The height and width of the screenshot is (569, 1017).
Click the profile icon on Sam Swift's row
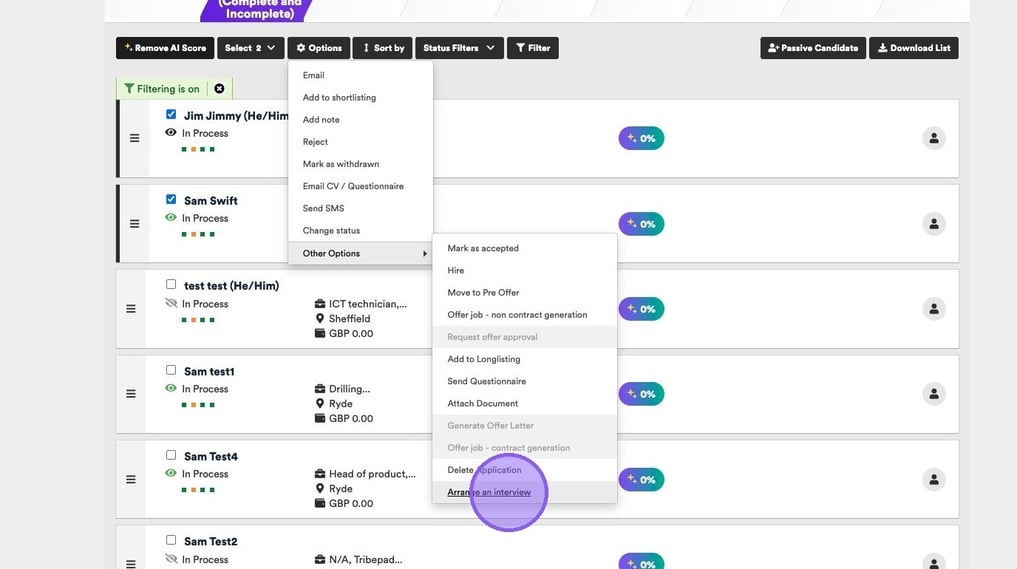pyautogui.click(x=933, y=224)
